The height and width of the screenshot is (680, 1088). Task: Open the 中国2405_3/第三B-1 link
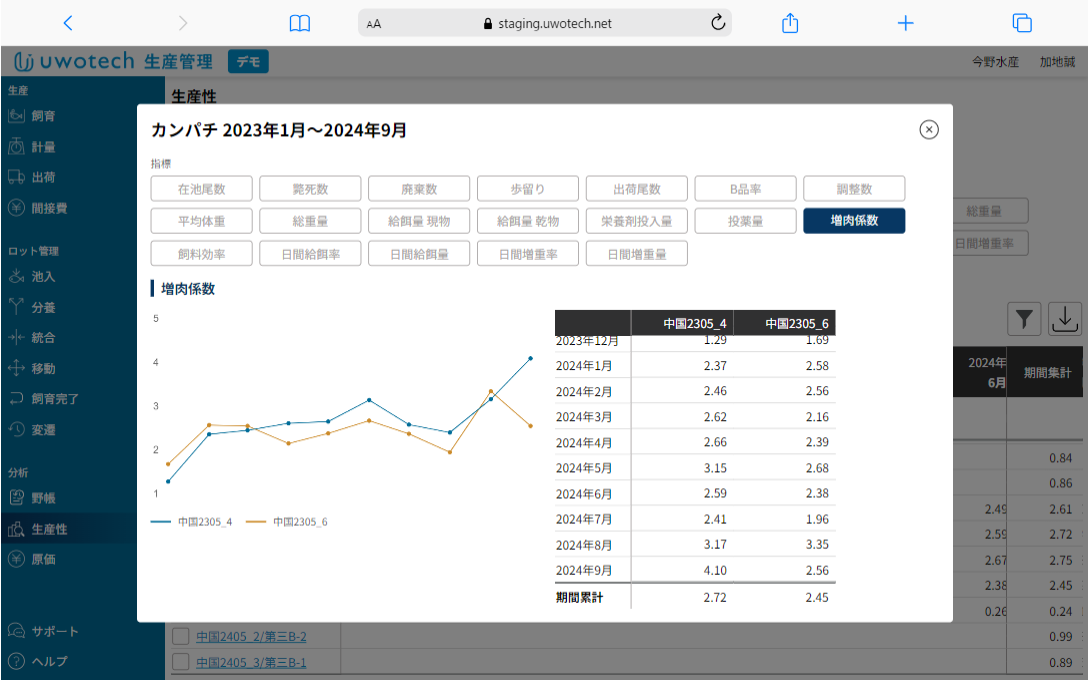251,662
